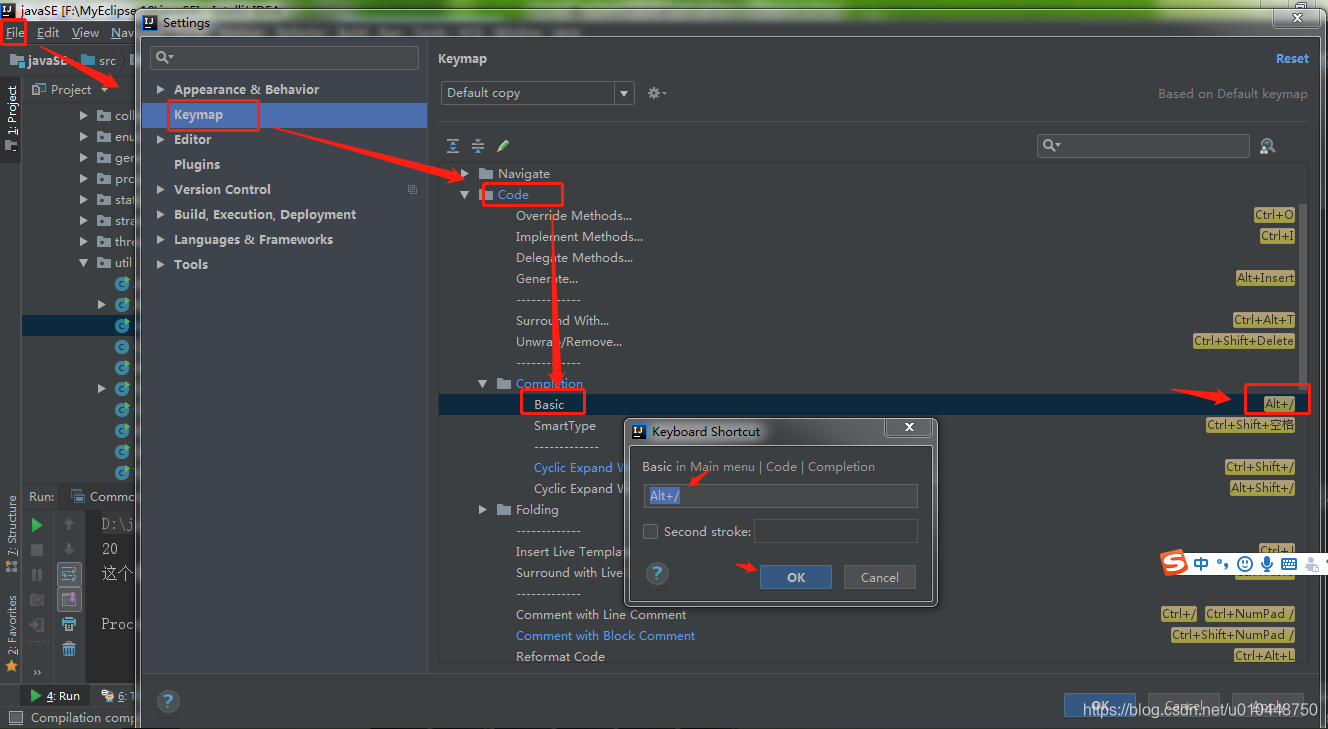Toggle Scroll to End in Run panel

tap(69, 599)
